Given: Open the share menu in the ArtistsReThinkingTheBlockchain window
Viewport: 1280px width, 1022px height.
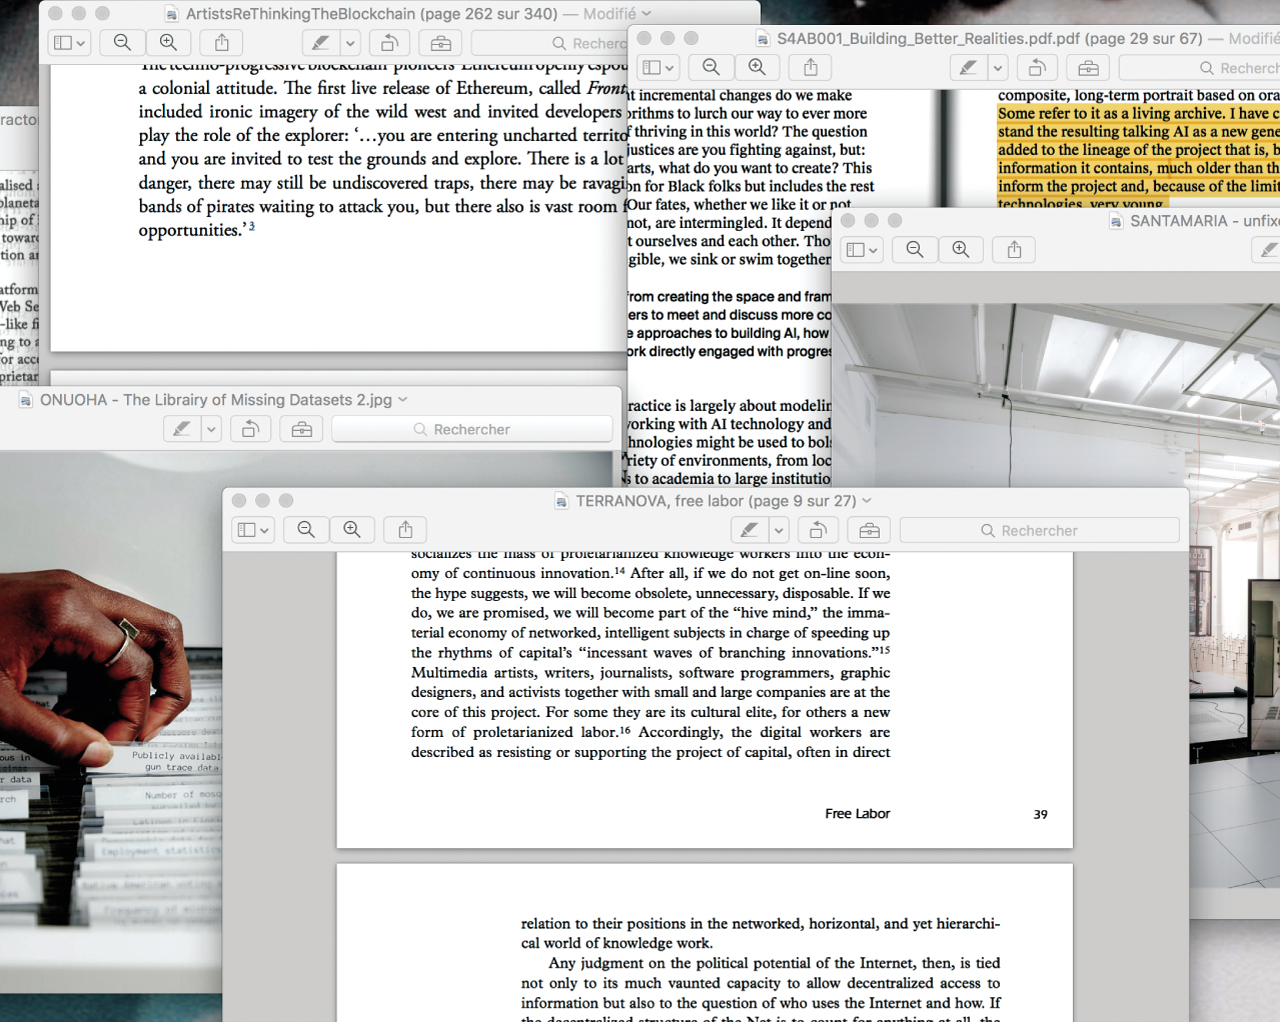Looking at the screenshot, I should 222,43.
